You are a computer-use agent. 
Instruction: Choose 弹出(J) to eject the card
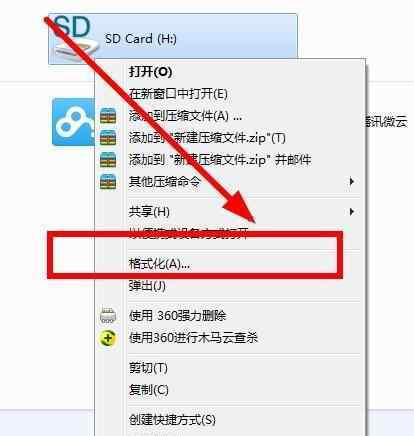(147, 286)
